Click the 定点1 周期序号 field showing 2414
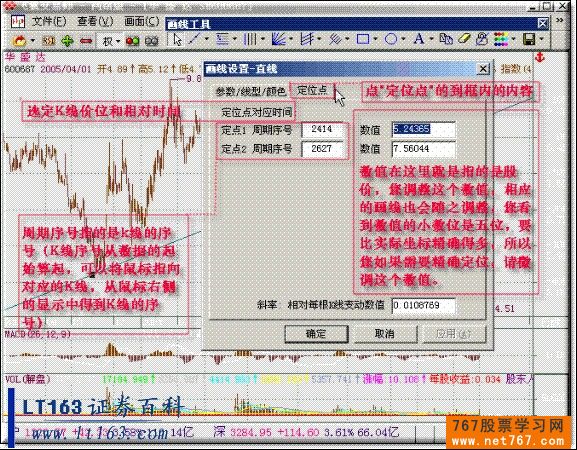577x450 pixels. pos(323,130)
